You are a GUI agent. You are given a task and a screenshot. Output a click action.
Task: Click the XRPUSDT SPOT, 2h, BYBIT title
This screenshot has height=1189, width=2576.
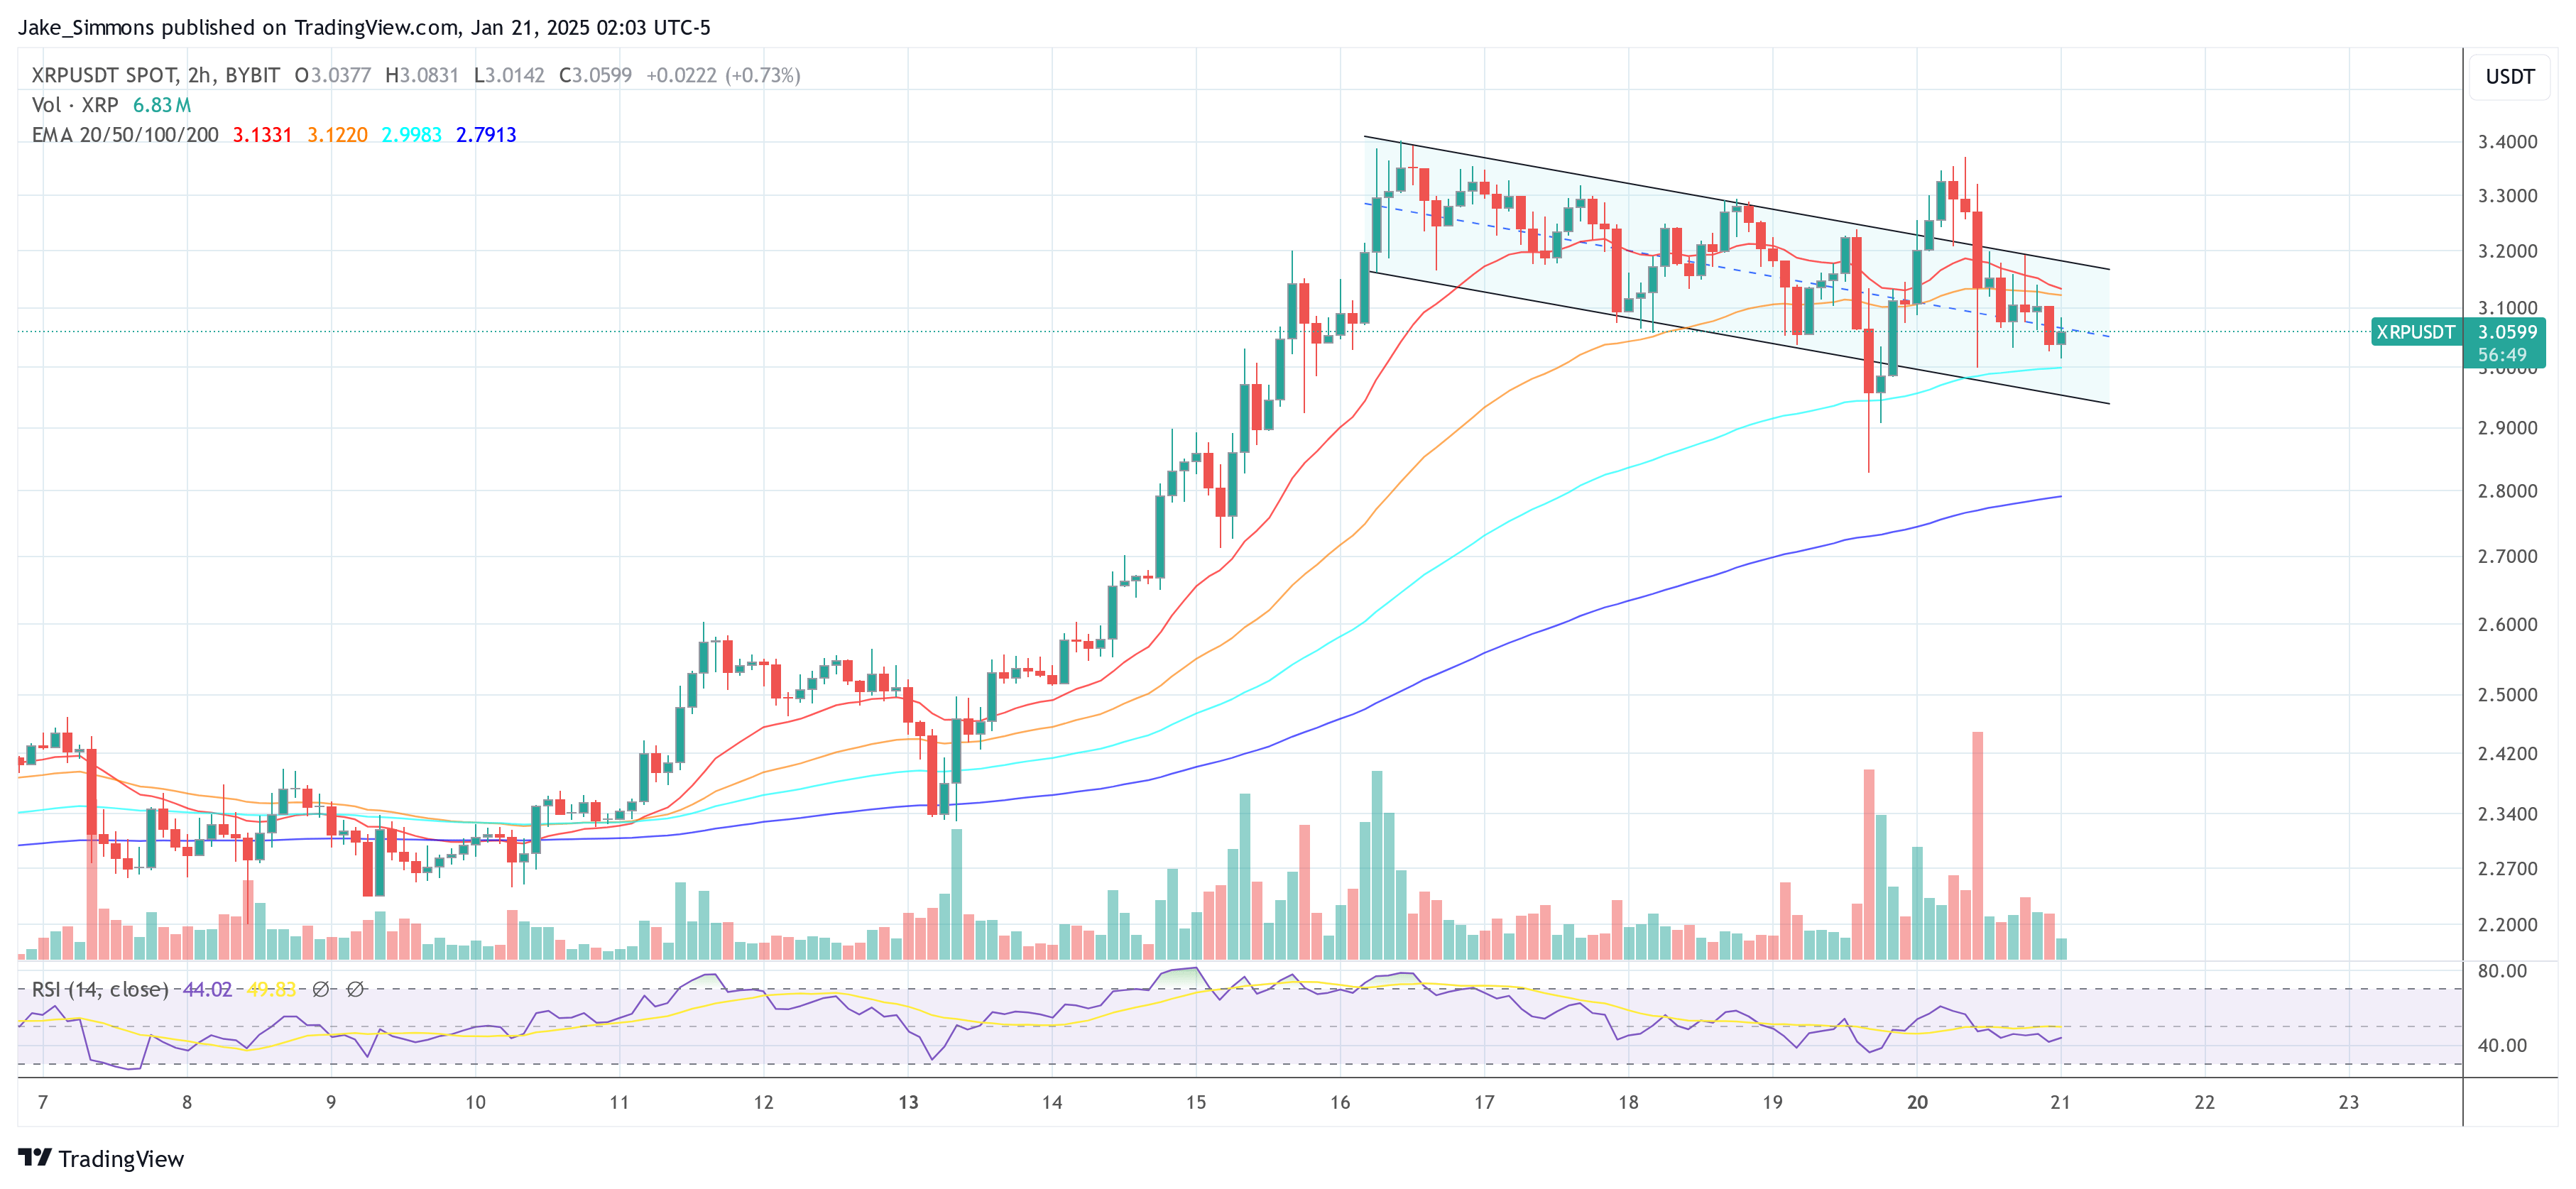[155, 75]
